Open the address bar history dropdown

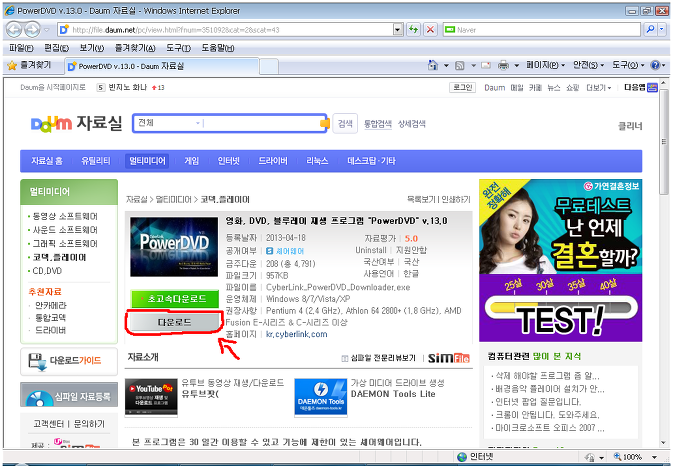[398, 30]
